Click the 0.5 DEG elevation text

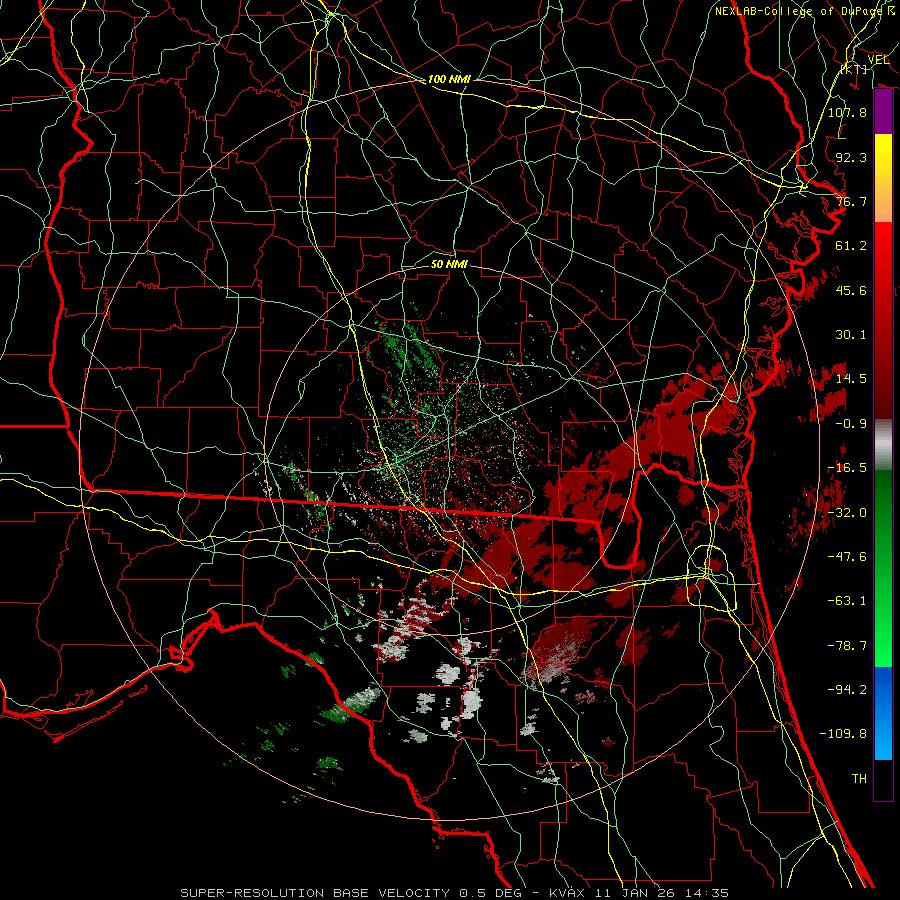490,893
